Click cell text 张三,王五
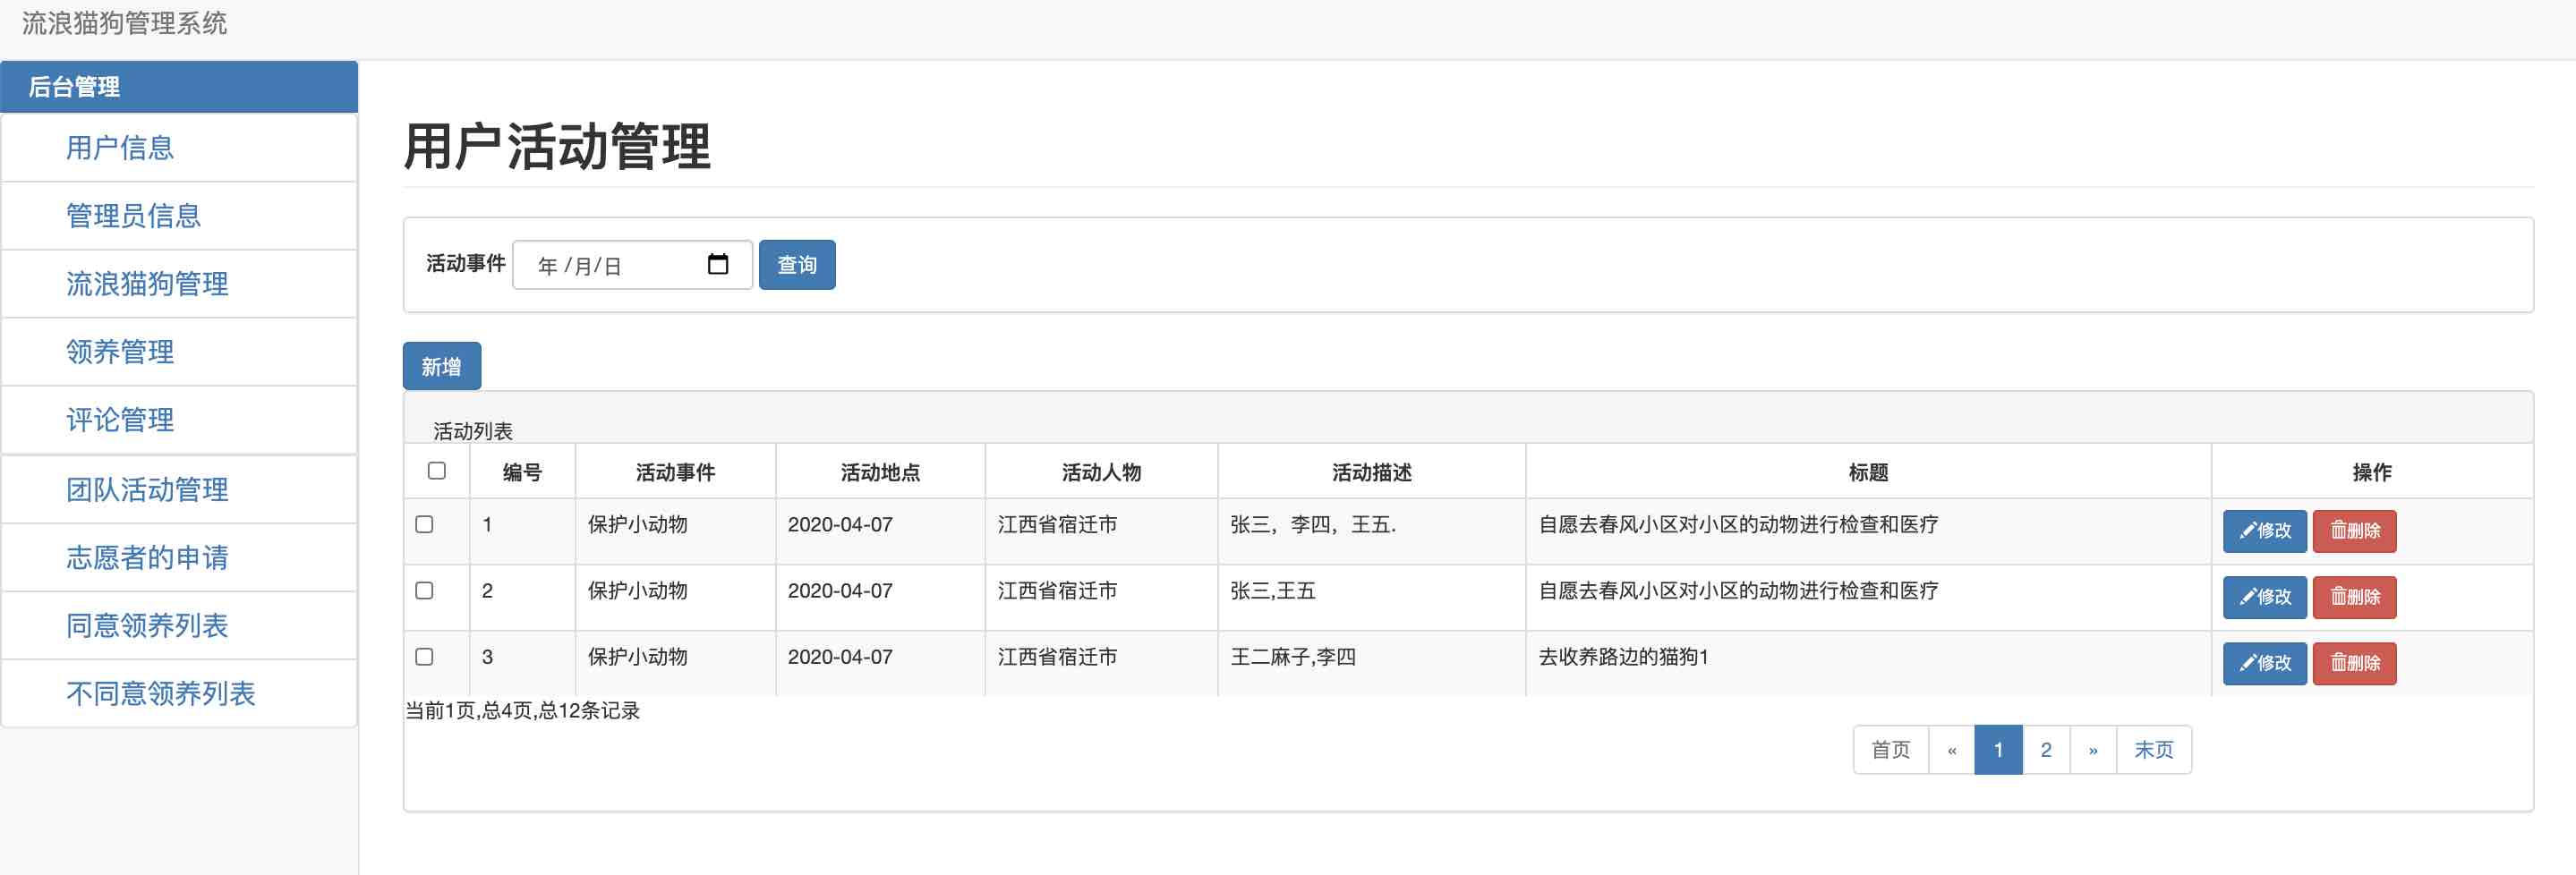The image size is (2576, 875). [x=1272, y=591]
